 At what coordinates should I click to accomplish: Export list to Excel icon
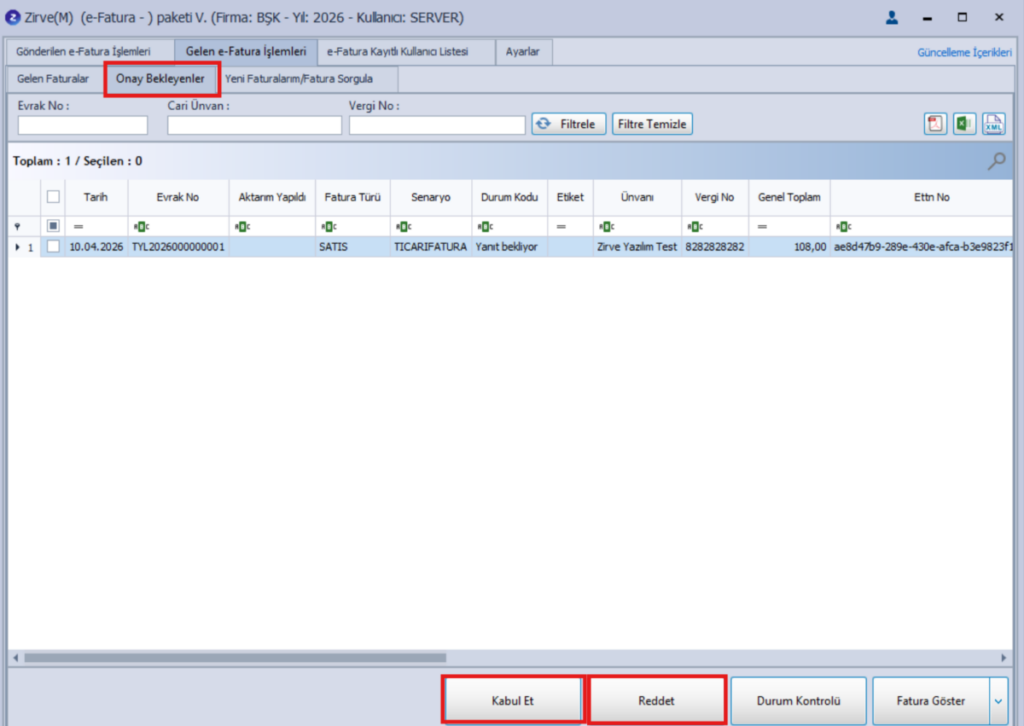(x=964, y=123)
